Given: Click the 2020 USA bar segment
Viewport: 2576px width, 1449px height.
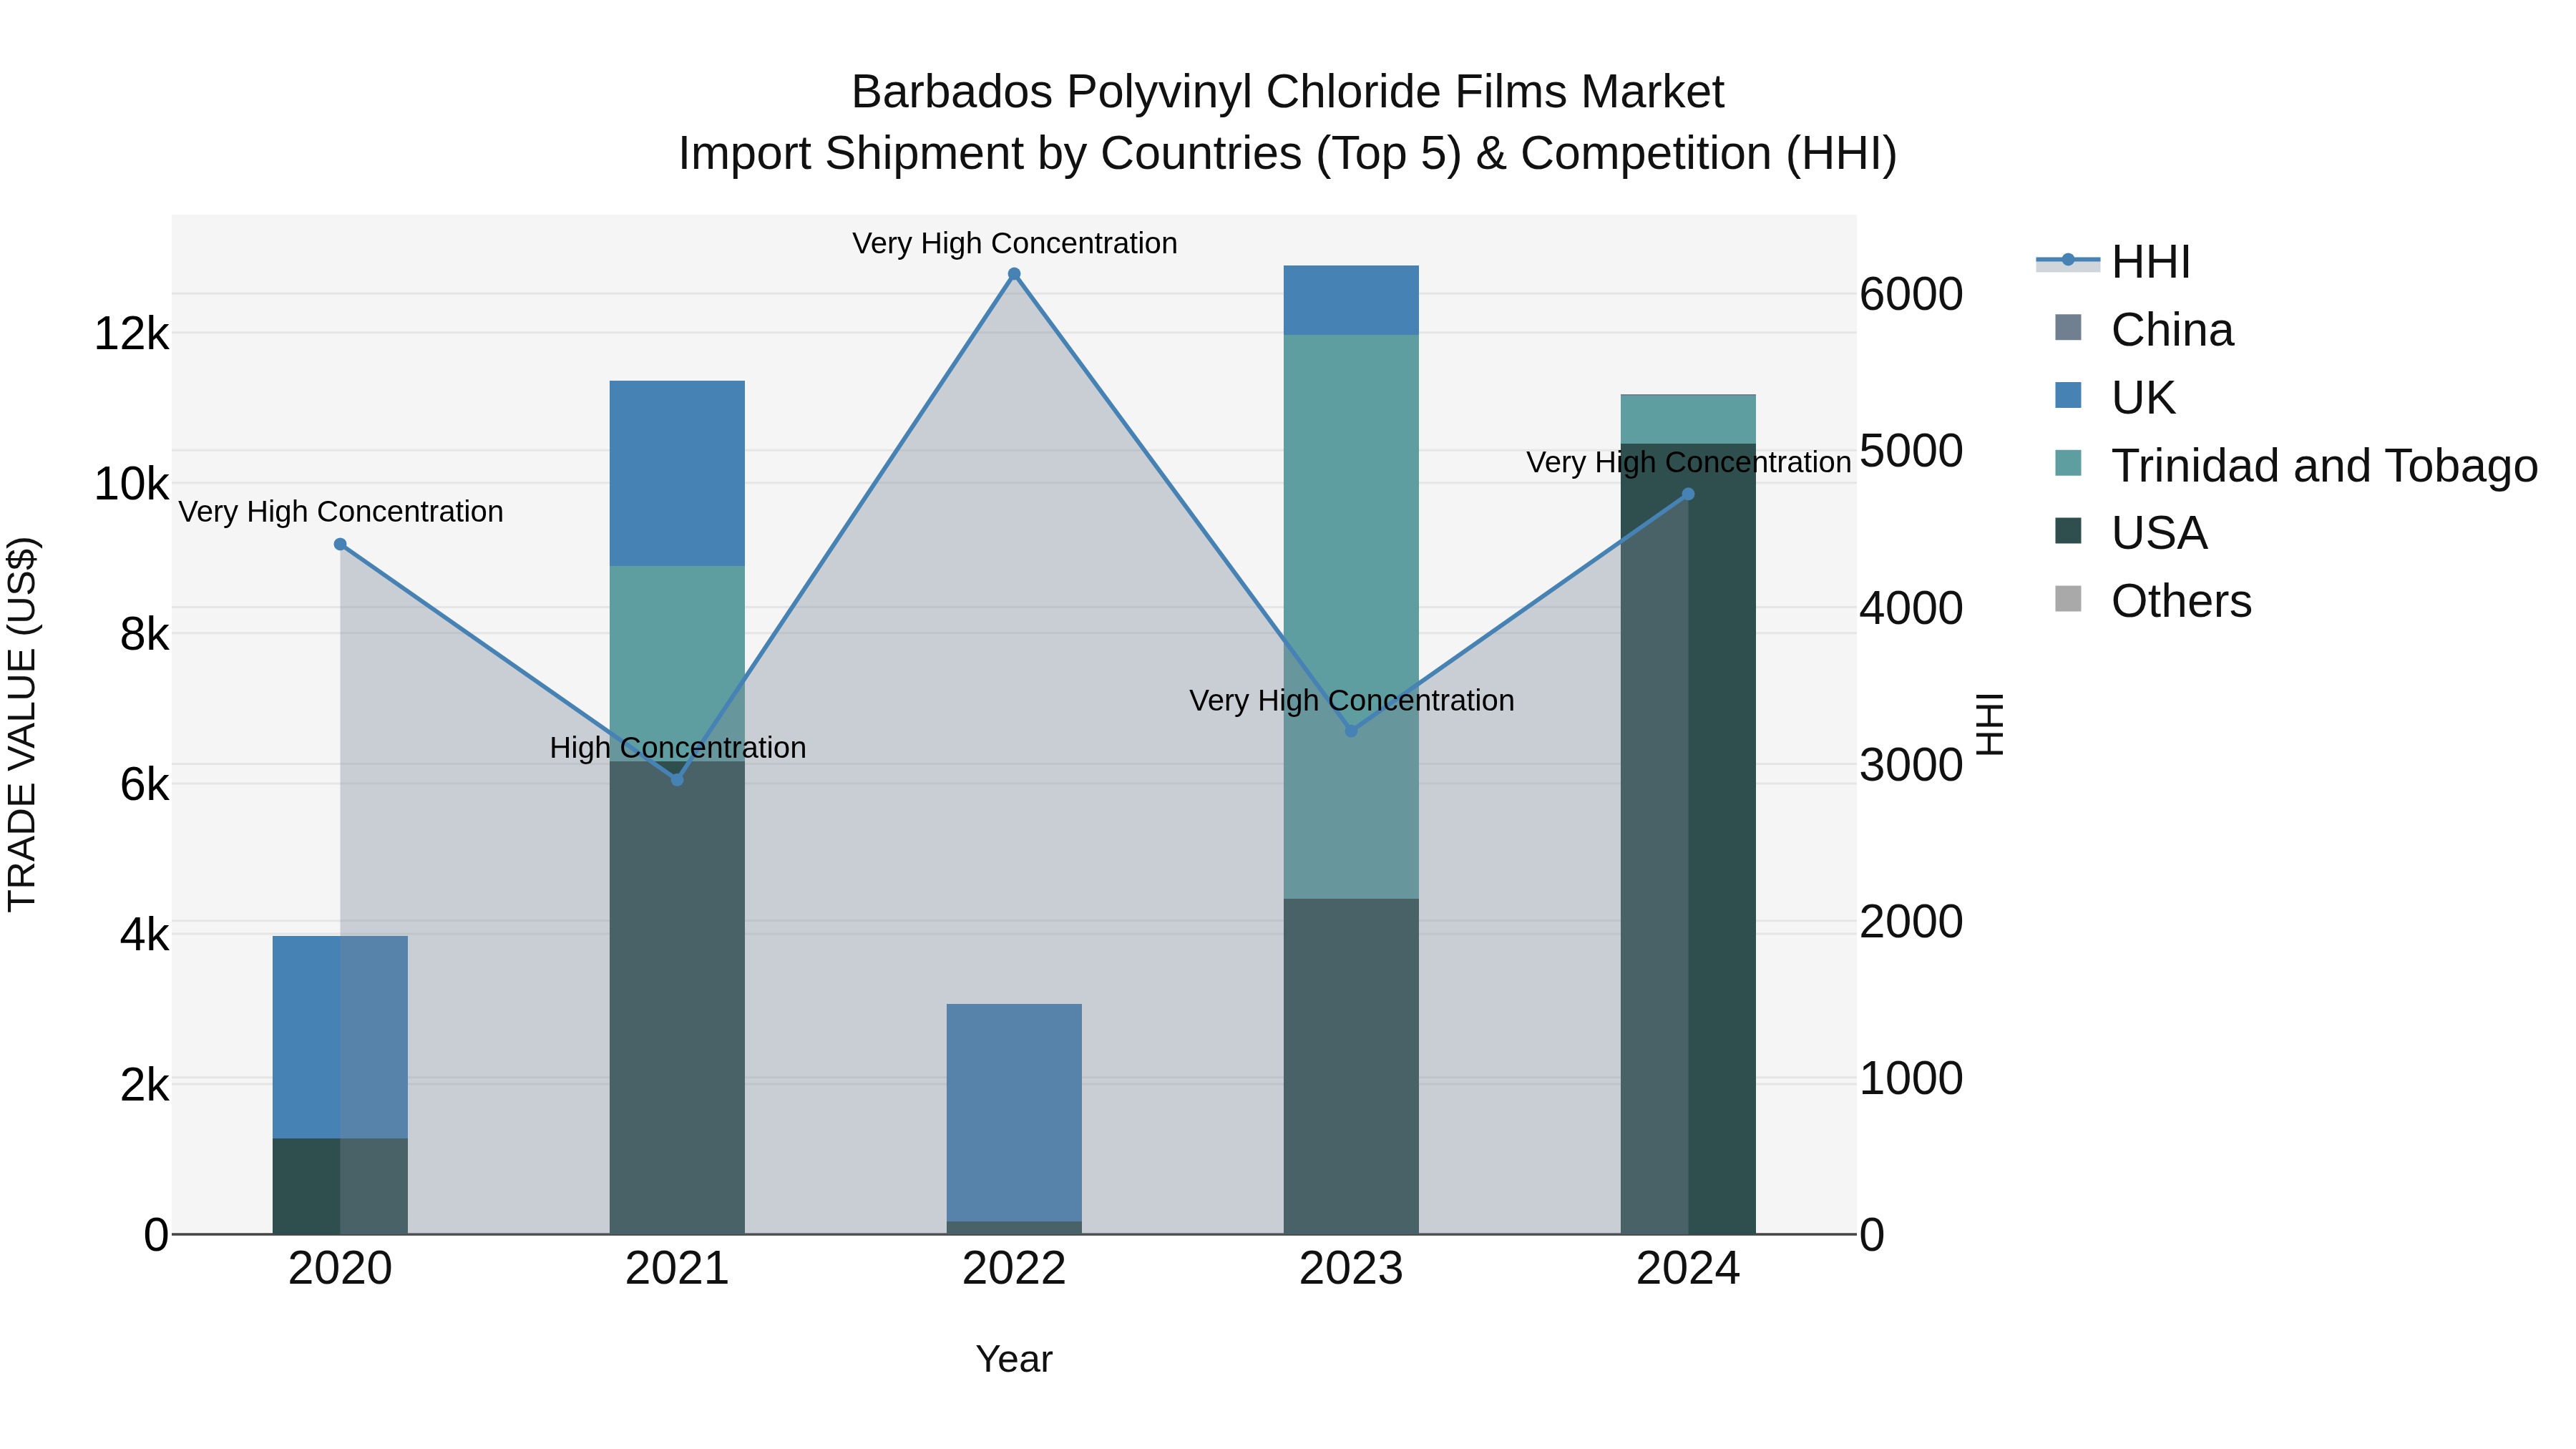Looking at the screenshot, I should 340,1186.
